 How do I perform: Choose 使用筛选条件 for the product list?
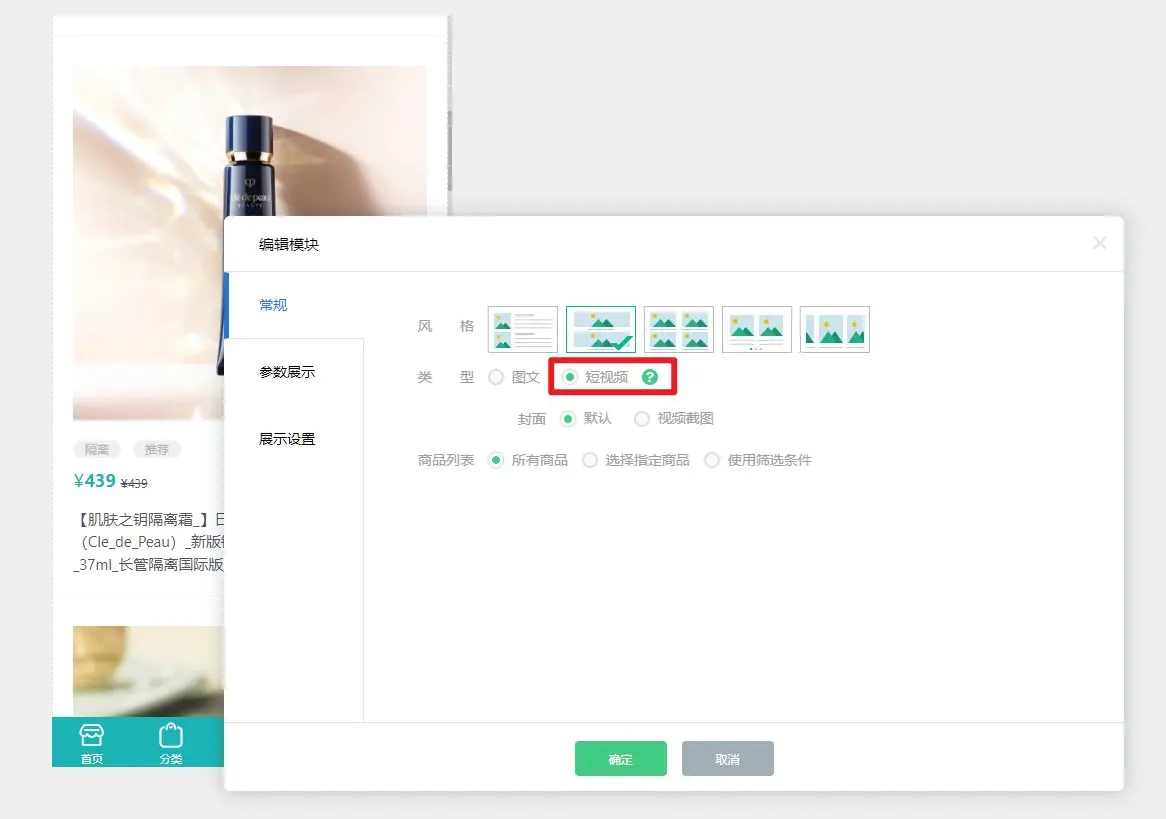click(712, 460)
